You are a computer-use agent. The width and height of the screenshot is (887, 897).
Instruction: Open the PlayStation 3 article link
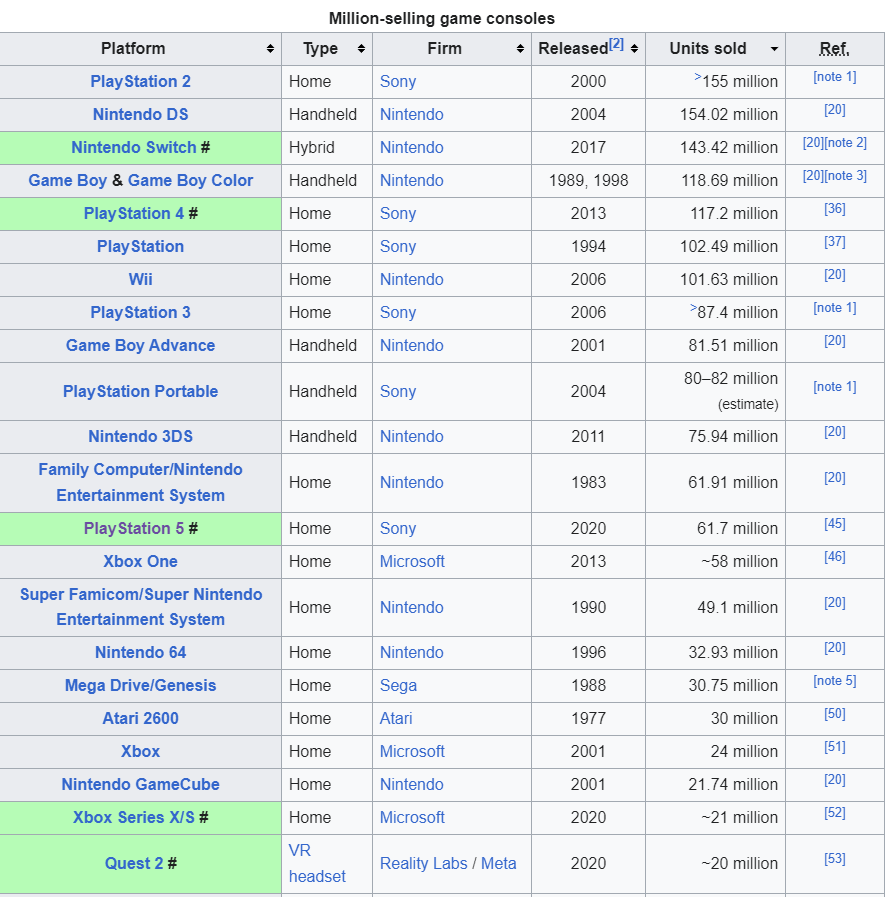coord(141,312)
